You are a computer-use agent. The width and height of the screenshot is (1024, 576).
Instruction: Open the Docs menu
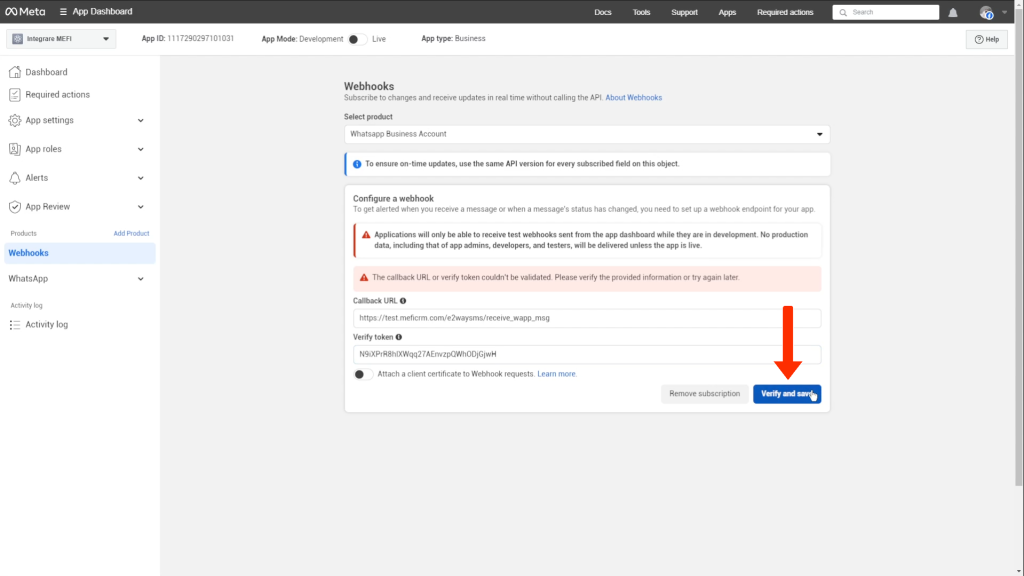(x=603, y=12)
